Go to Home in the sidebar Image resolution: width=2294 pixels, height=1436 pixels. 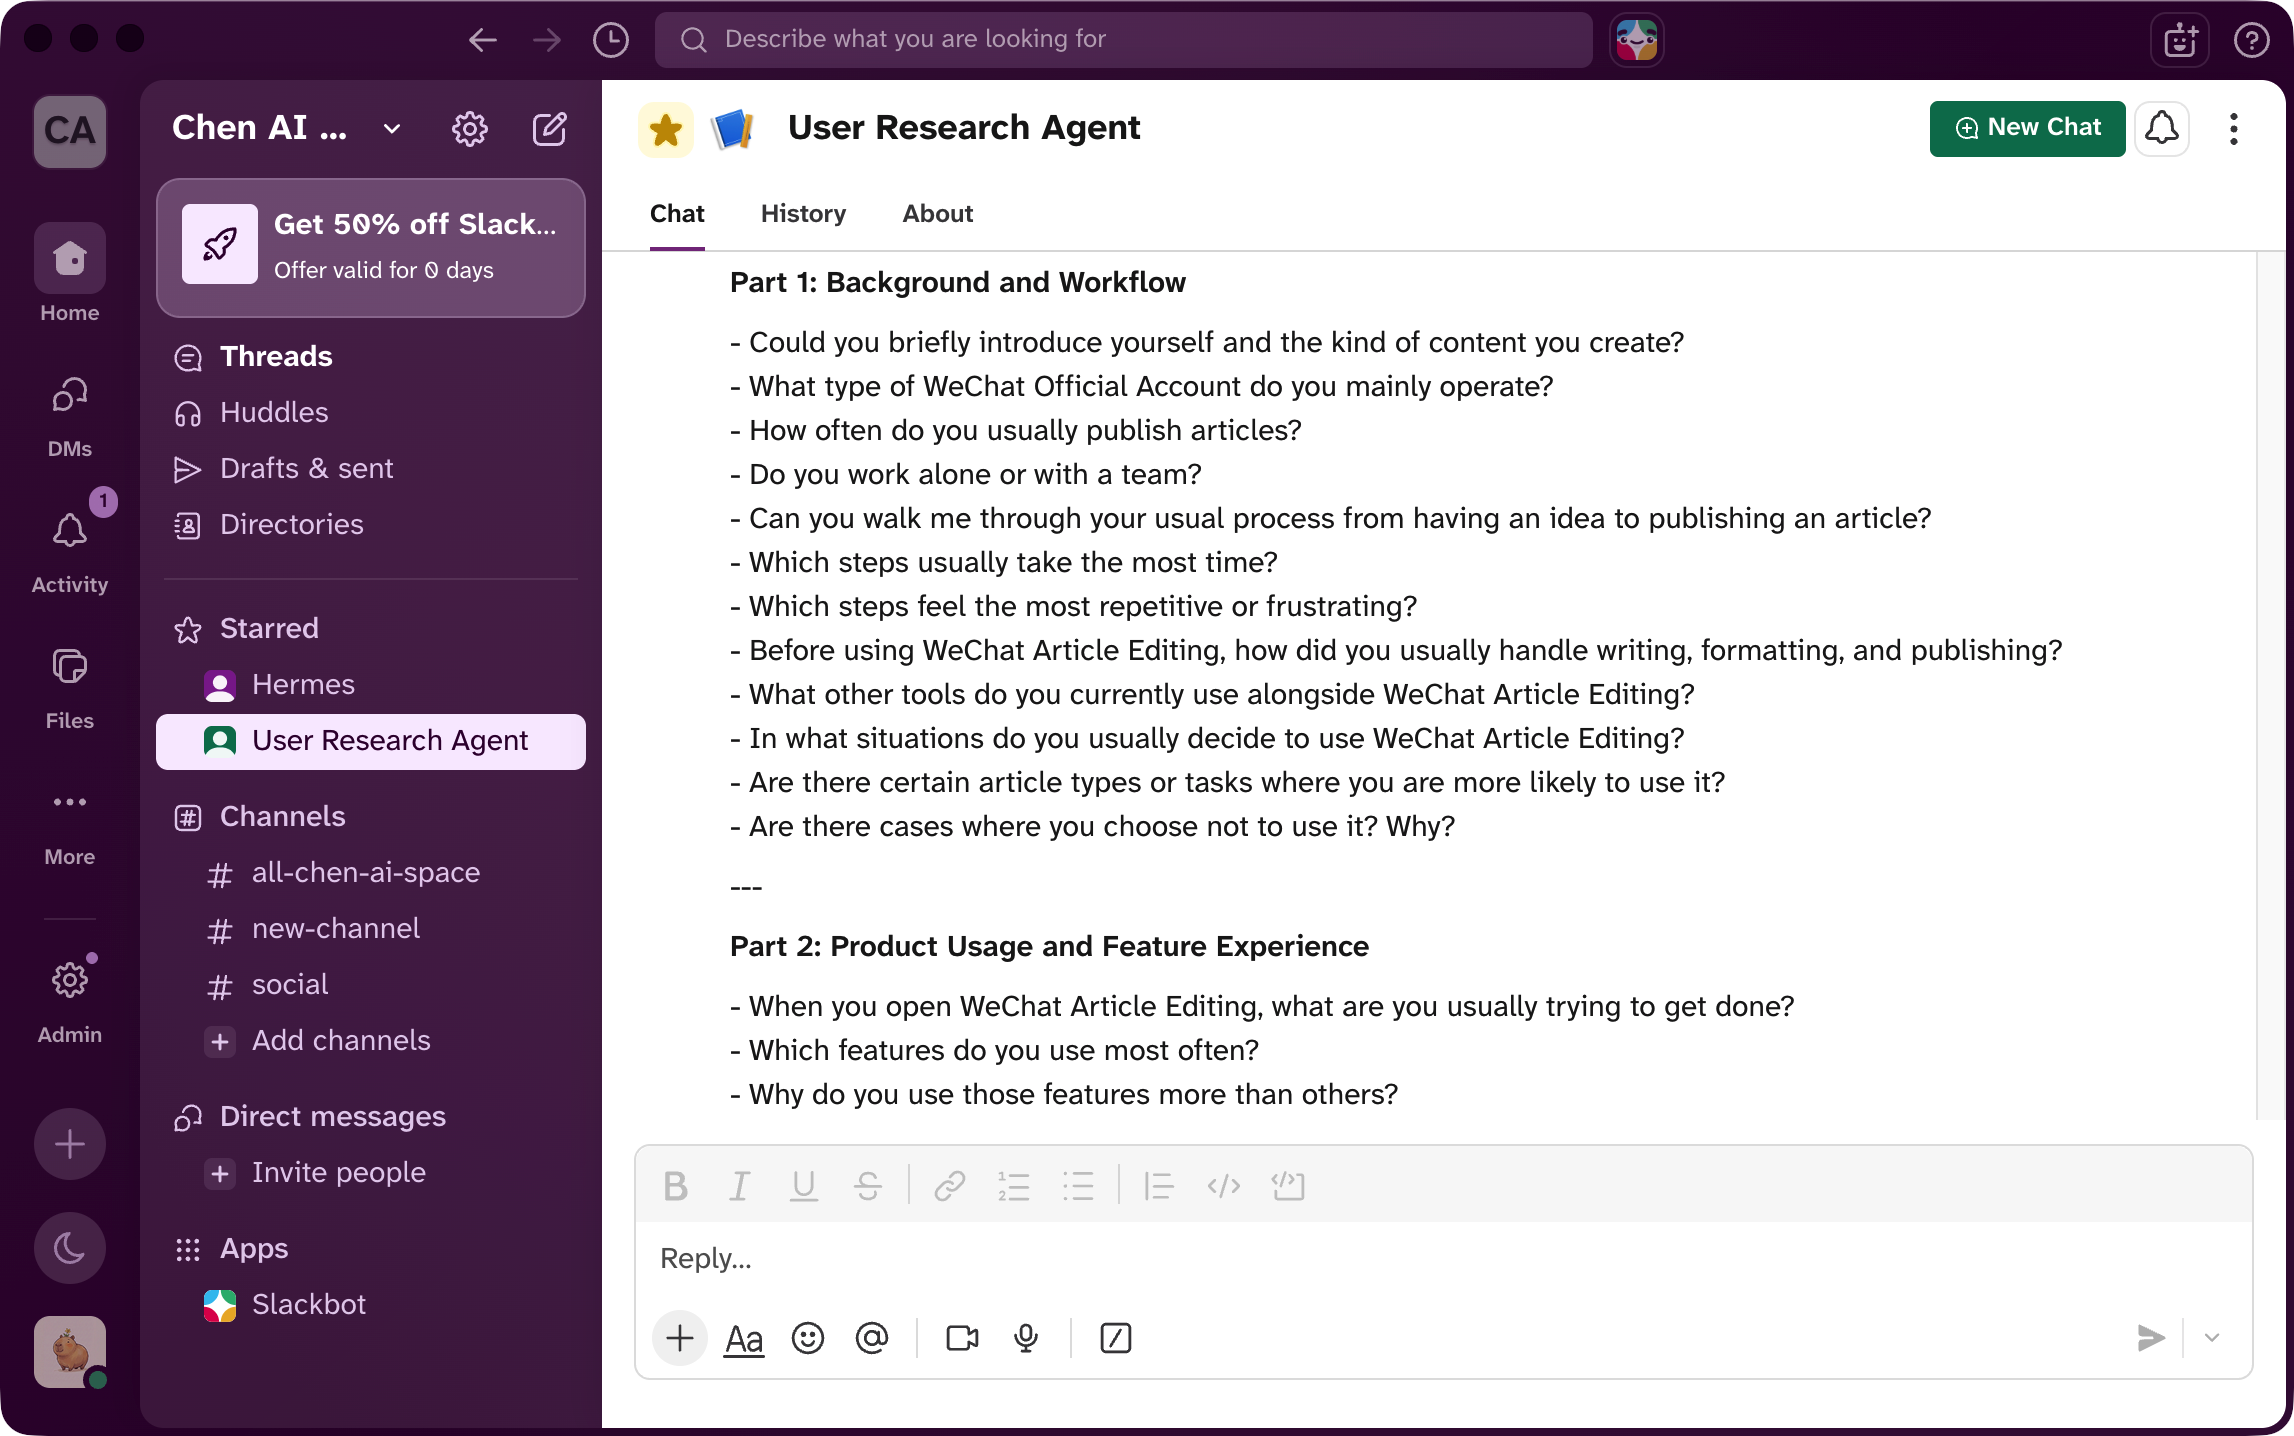(70, 273)
